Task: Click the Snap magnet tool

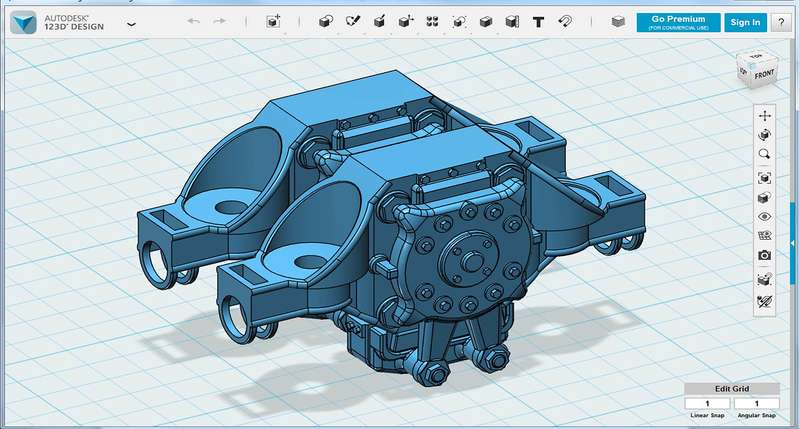Action: tap(565, 21)
